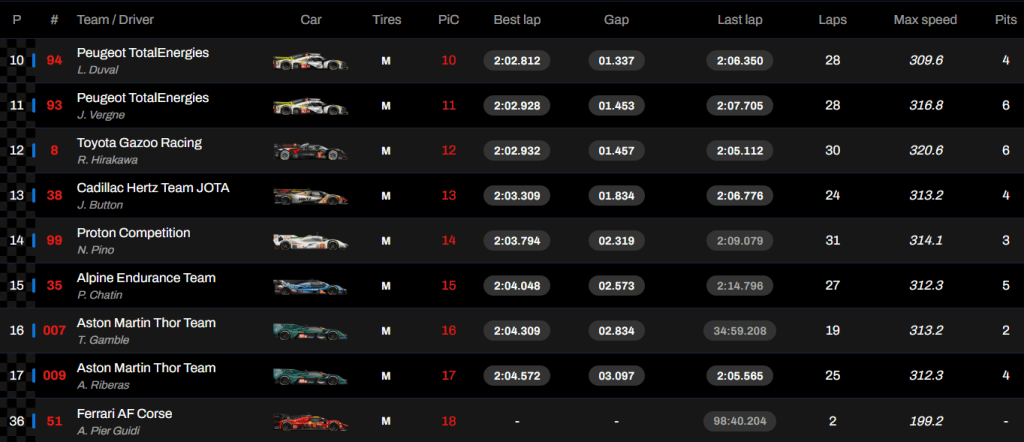Viewport: 1024px width, 442px height.
Task: Click the Laps column header
Action: click(x=833, y=20)
